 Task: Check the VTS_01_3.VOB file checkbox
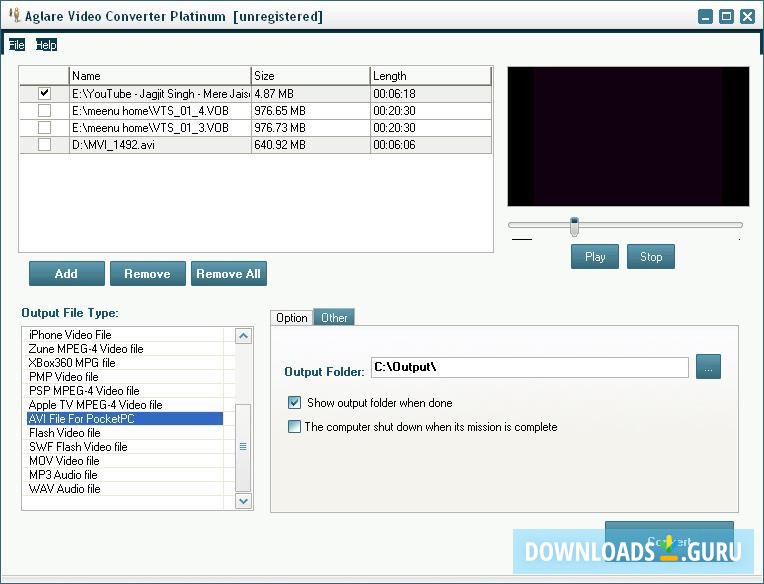click(44, 128)
